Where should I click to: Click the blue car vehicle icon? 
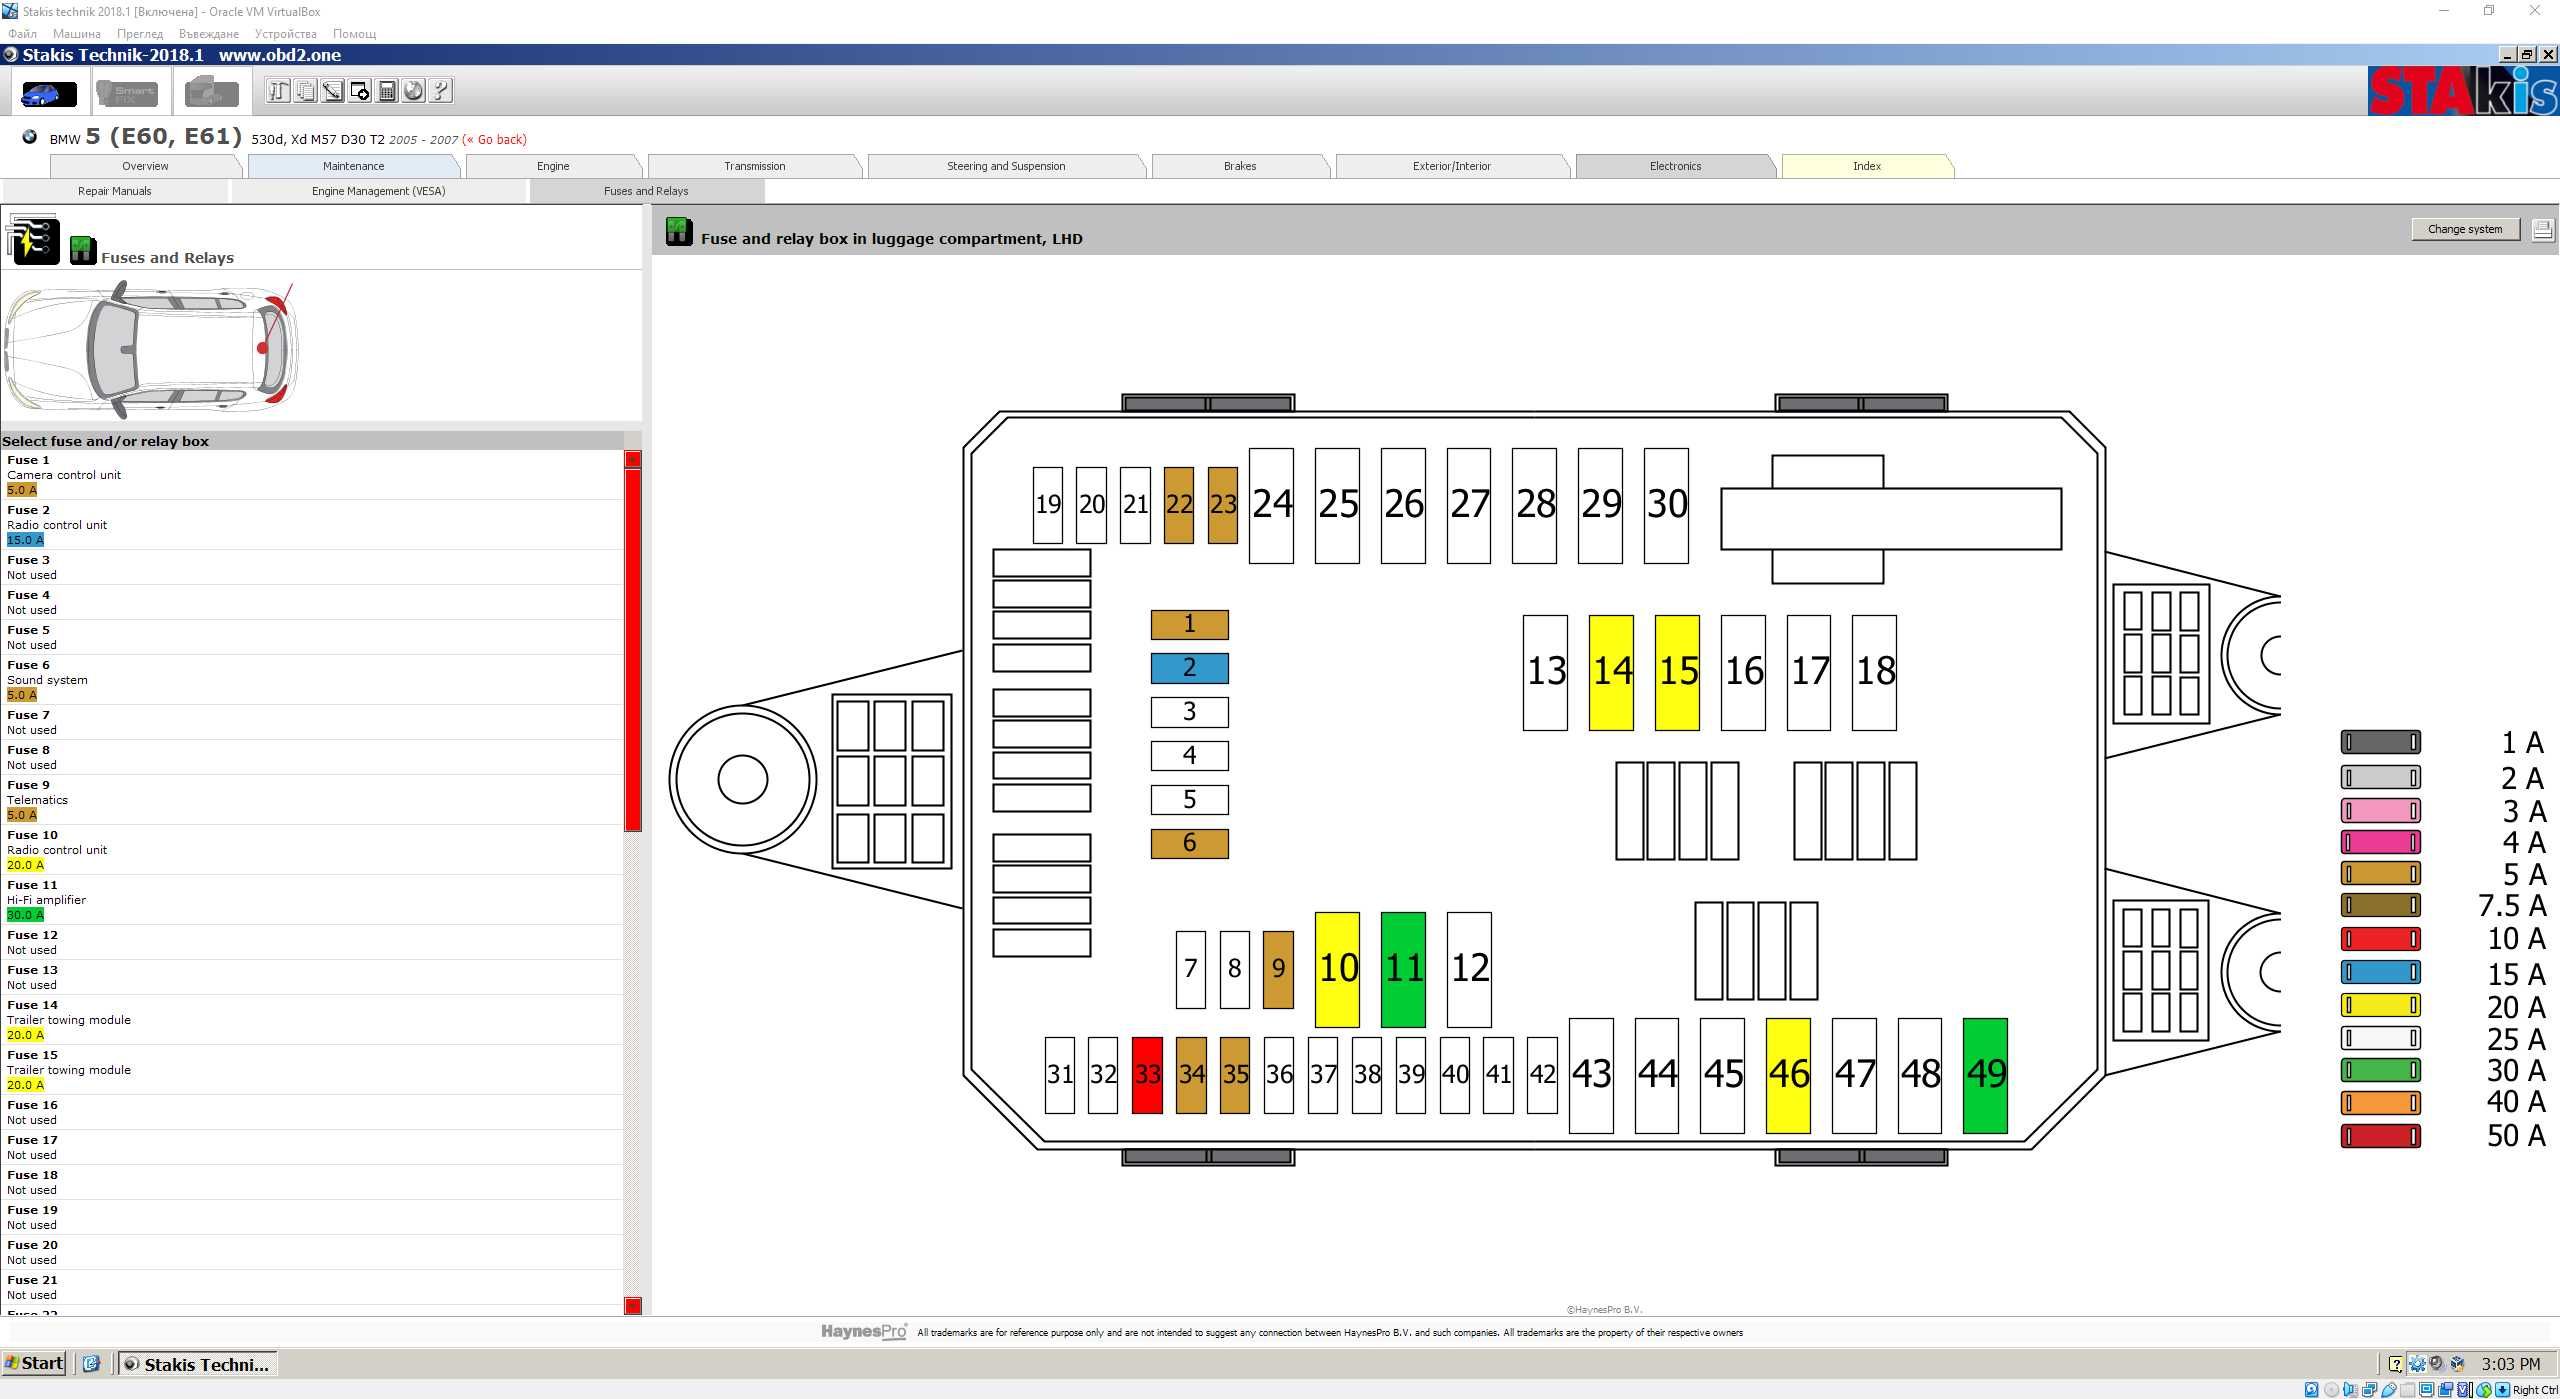(x=48, y=93)
